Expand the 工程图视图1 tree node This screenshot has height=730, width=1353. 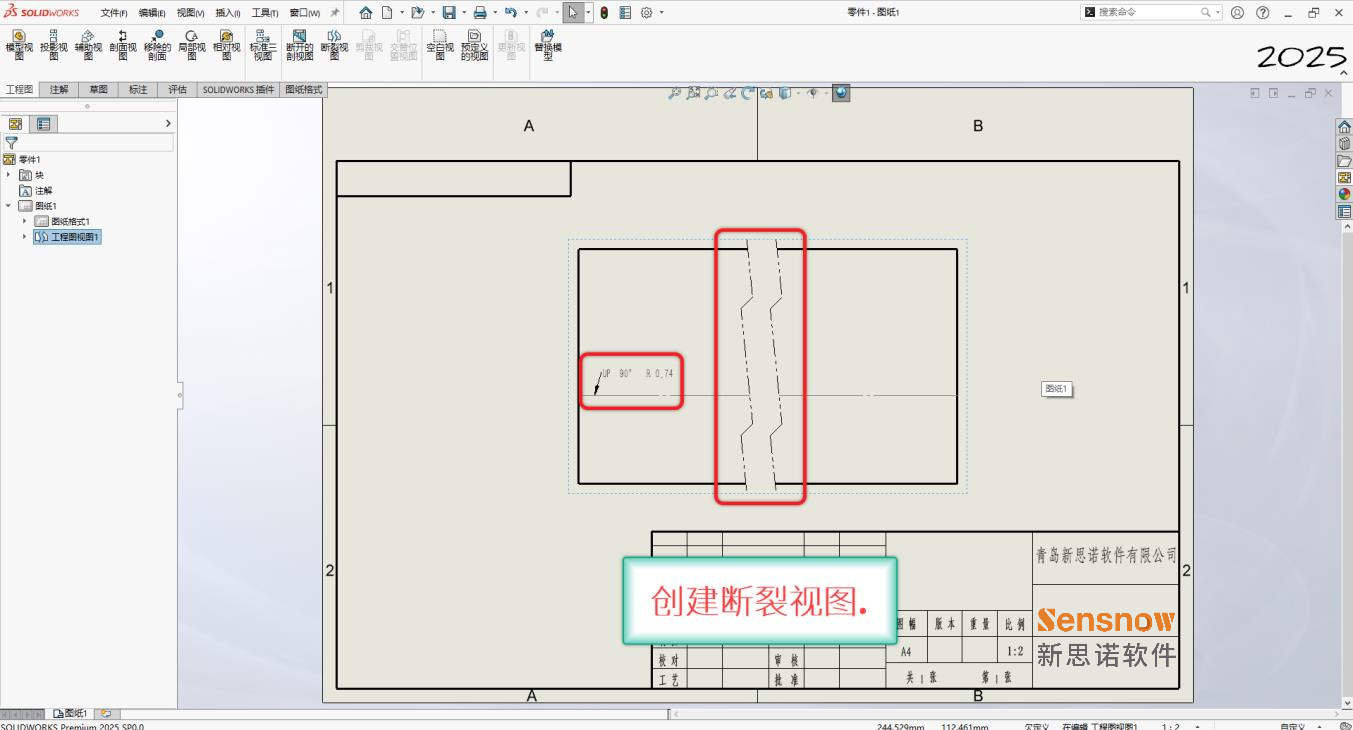pos(25,237)
